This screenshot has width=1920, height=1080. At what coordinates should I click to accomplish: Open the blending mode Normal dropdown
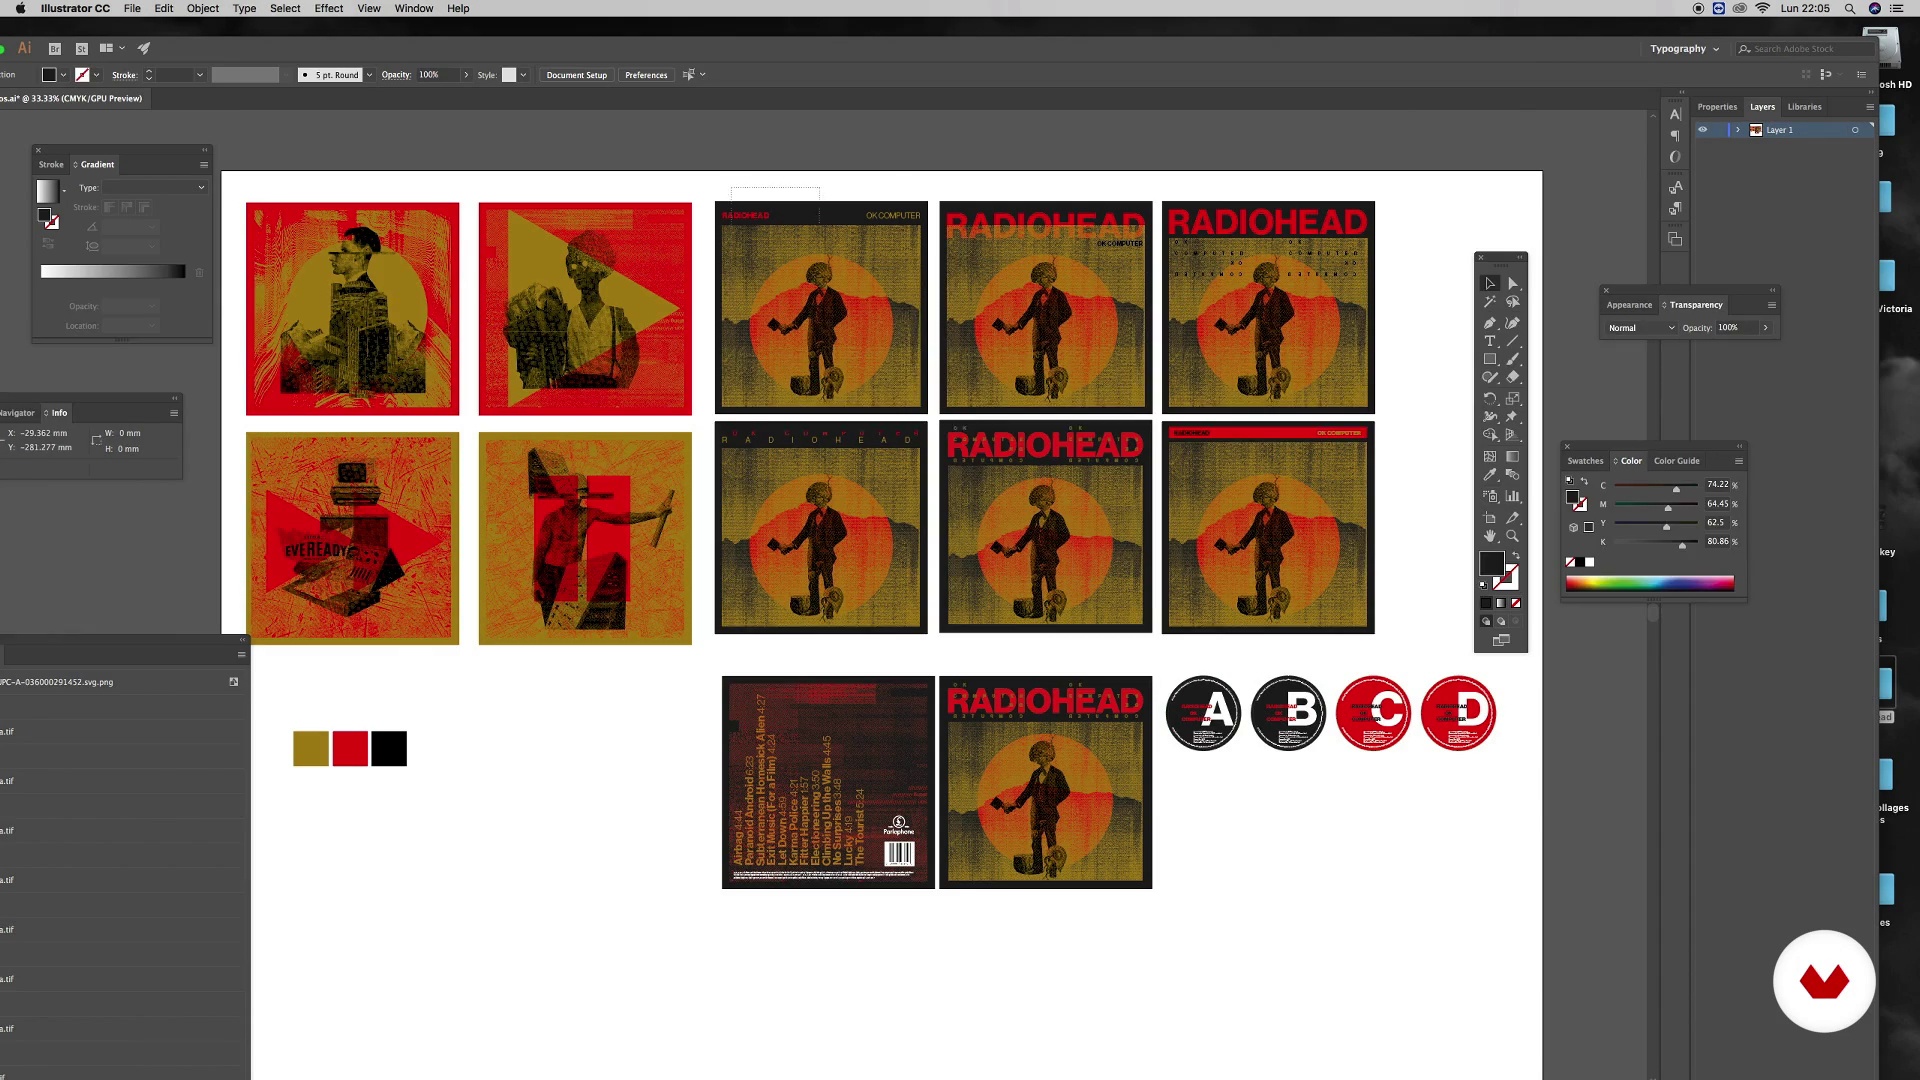pyautogui.click(x=1640, y=328)
